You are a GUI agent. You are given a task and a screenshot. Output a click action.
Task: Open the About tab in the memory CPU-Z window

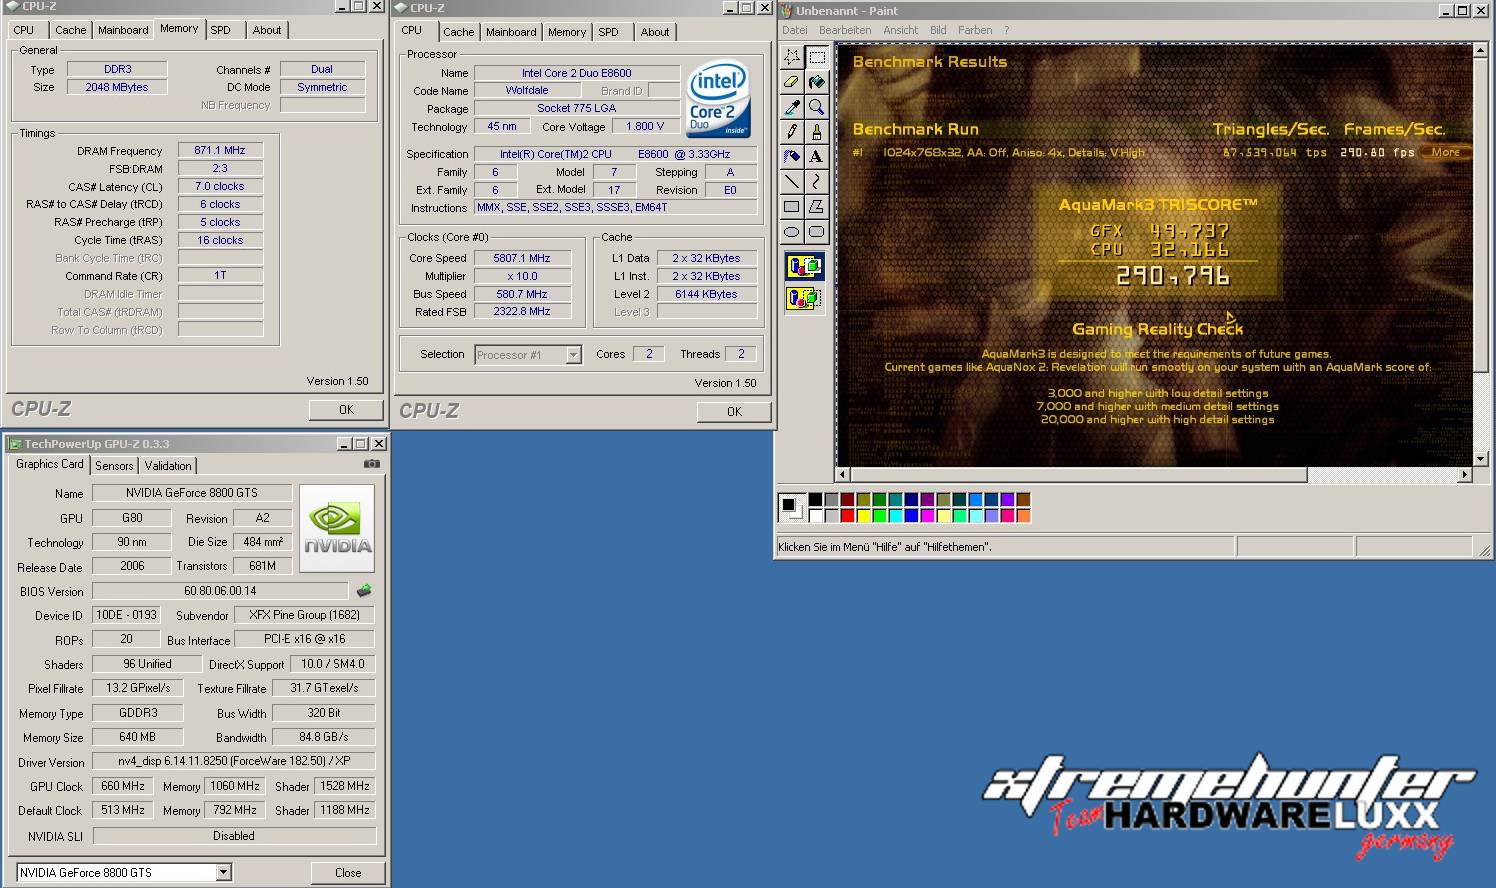click(267, 30)
